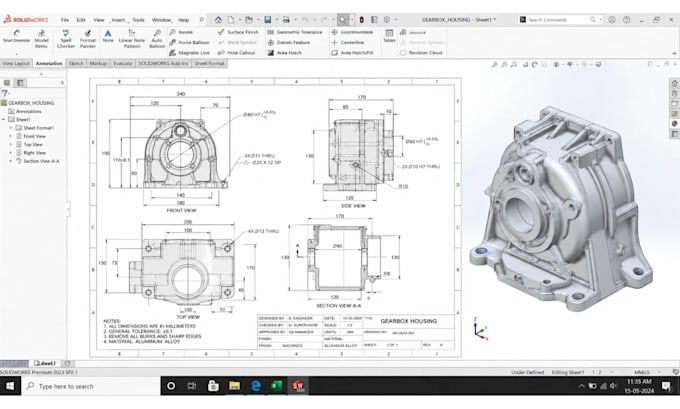
Task: Click the Open file icon
Action: pyautogui.click(x=248, y=20)
